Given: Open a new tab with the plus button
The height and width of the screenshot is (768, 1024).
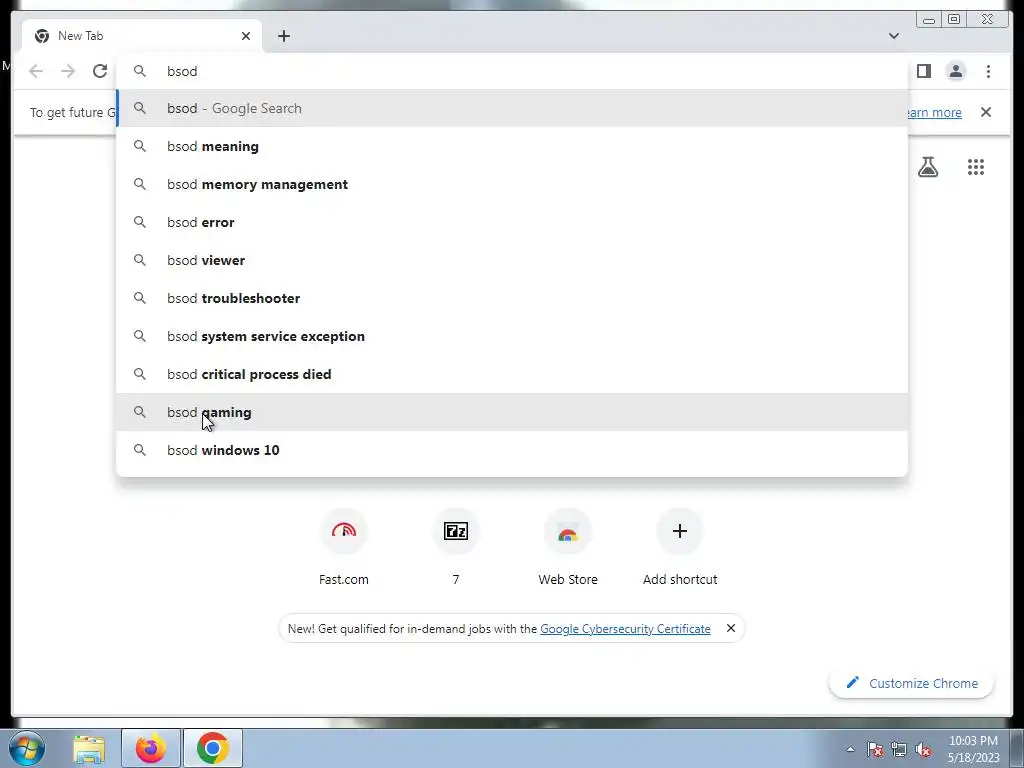Looking at the screenshot, I should click(283, 36).
